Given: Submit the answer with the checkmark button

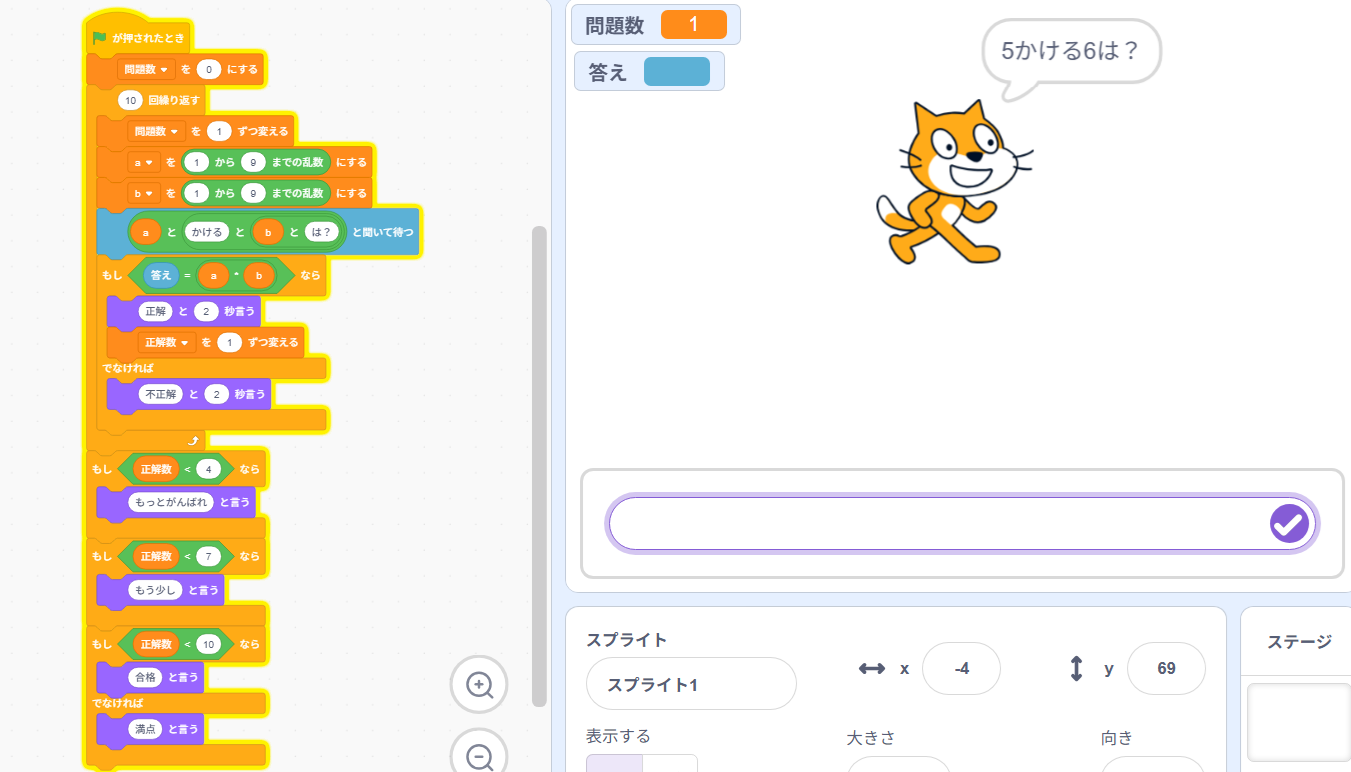Looking at the screenshot, I should tap(1289, 522).
